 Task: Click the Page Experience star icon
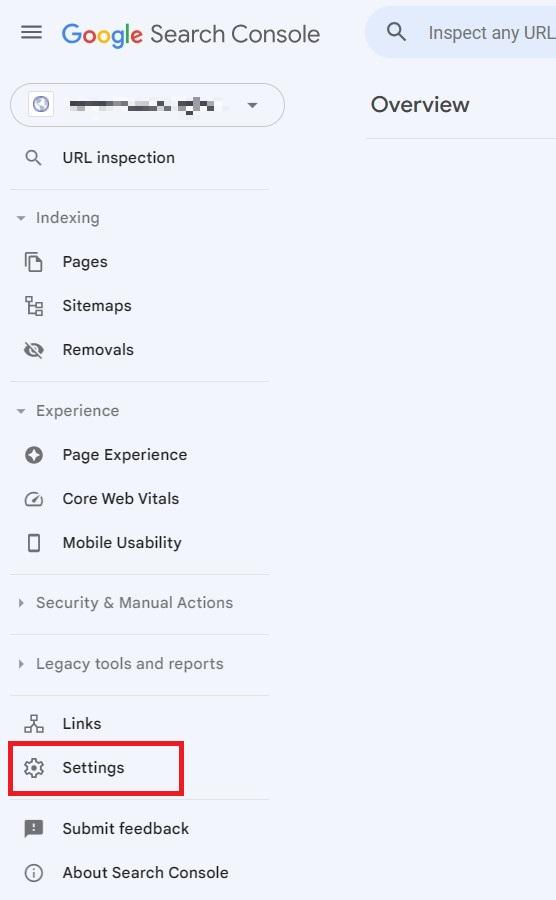[34, 455]
